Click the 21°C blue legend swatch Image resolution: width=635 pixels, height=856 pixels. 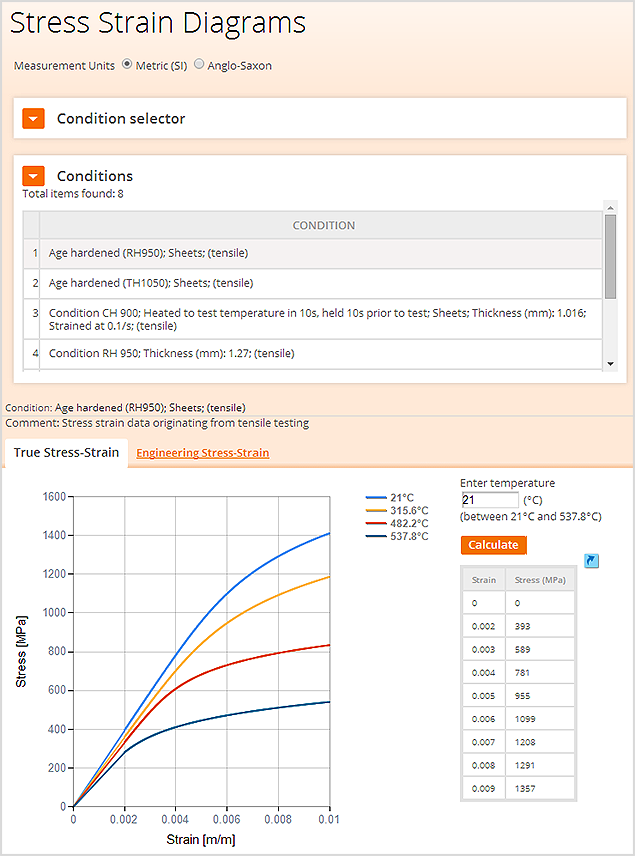(376, 497)
